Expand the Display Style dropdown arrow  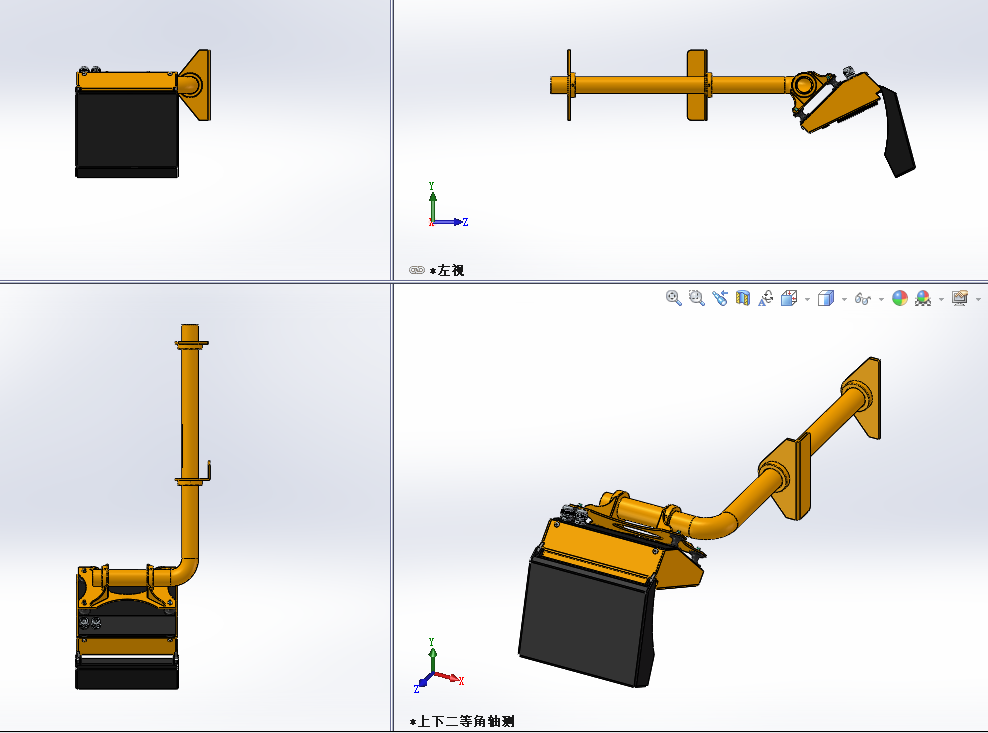pos(844,299)
